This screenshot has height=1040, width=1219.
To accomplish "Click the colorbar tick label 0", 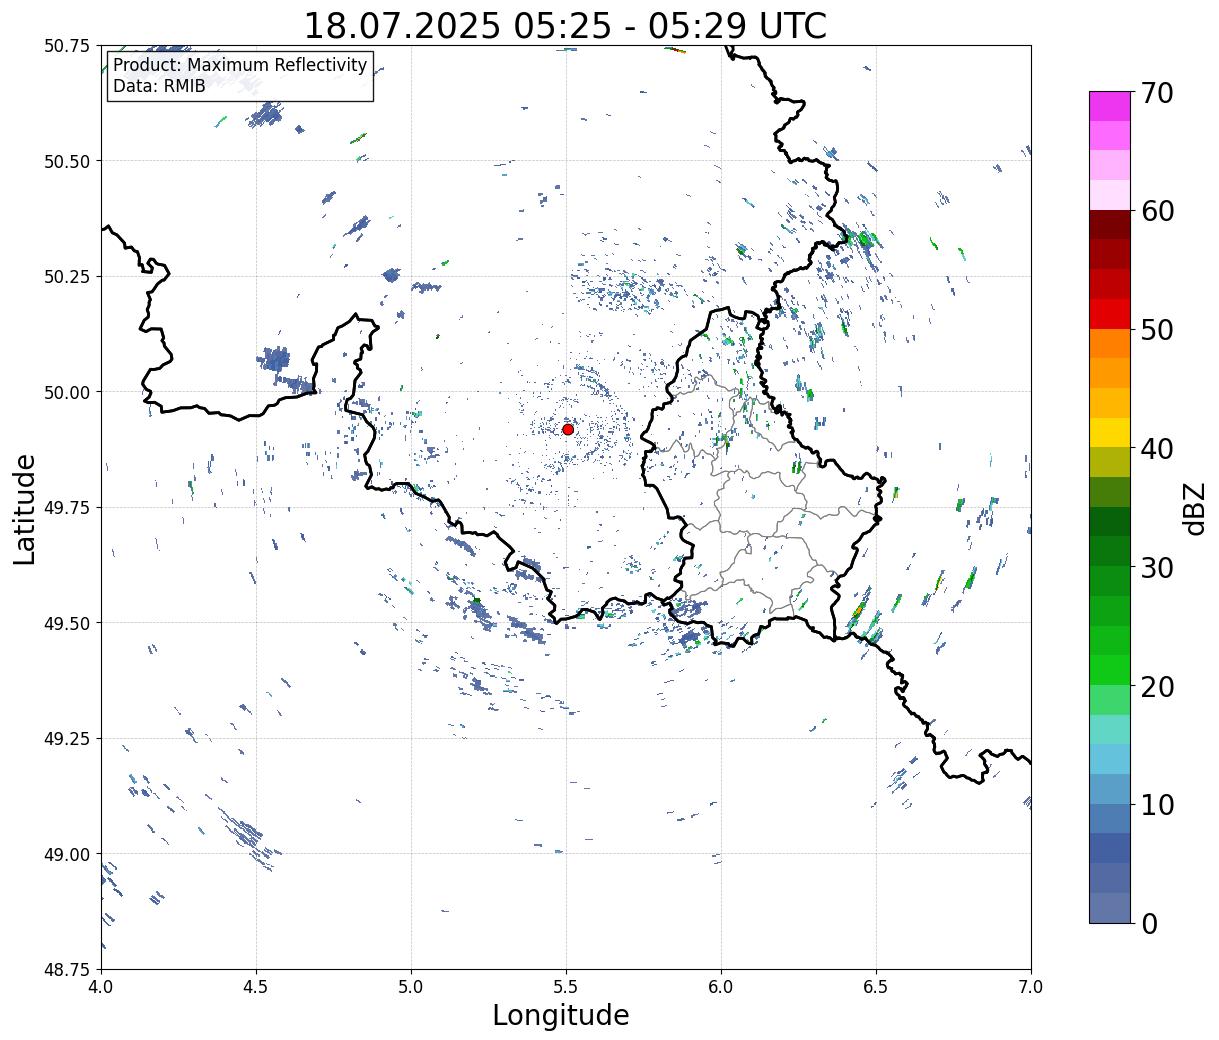I will [1148, 923].
